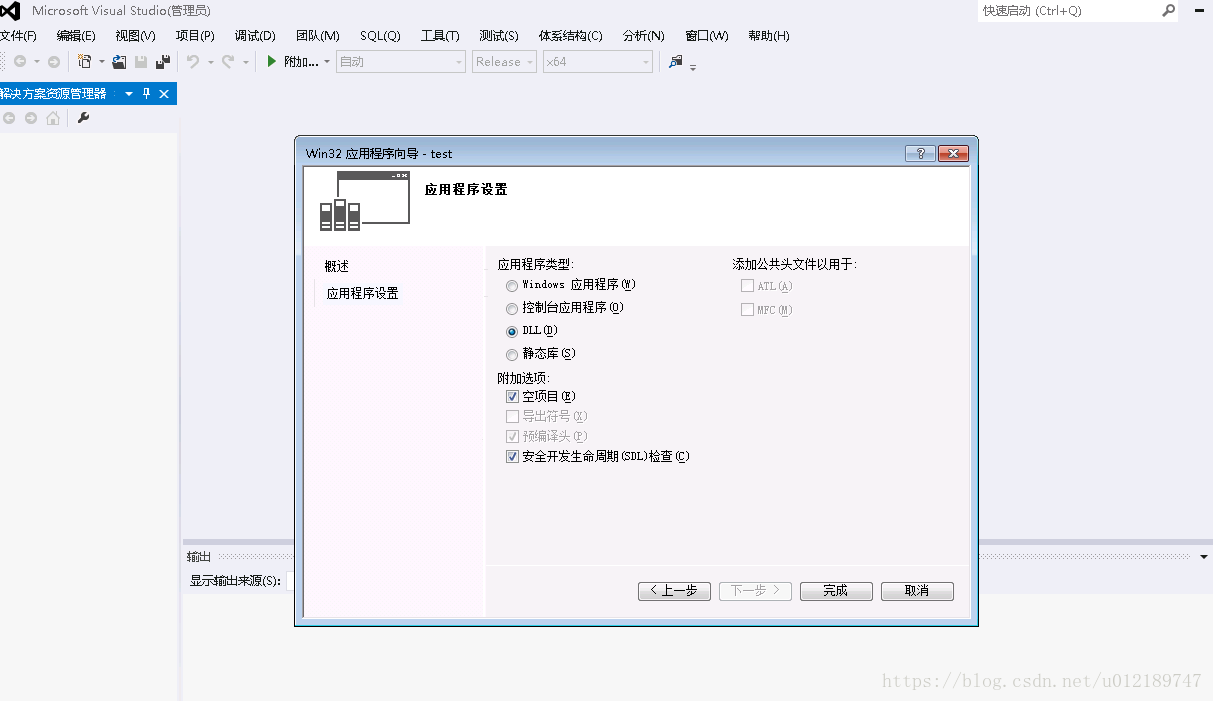Open the toolbar overflow options arrow
Viewport: 1213px width, 701px height.
[x=693, y=68]
